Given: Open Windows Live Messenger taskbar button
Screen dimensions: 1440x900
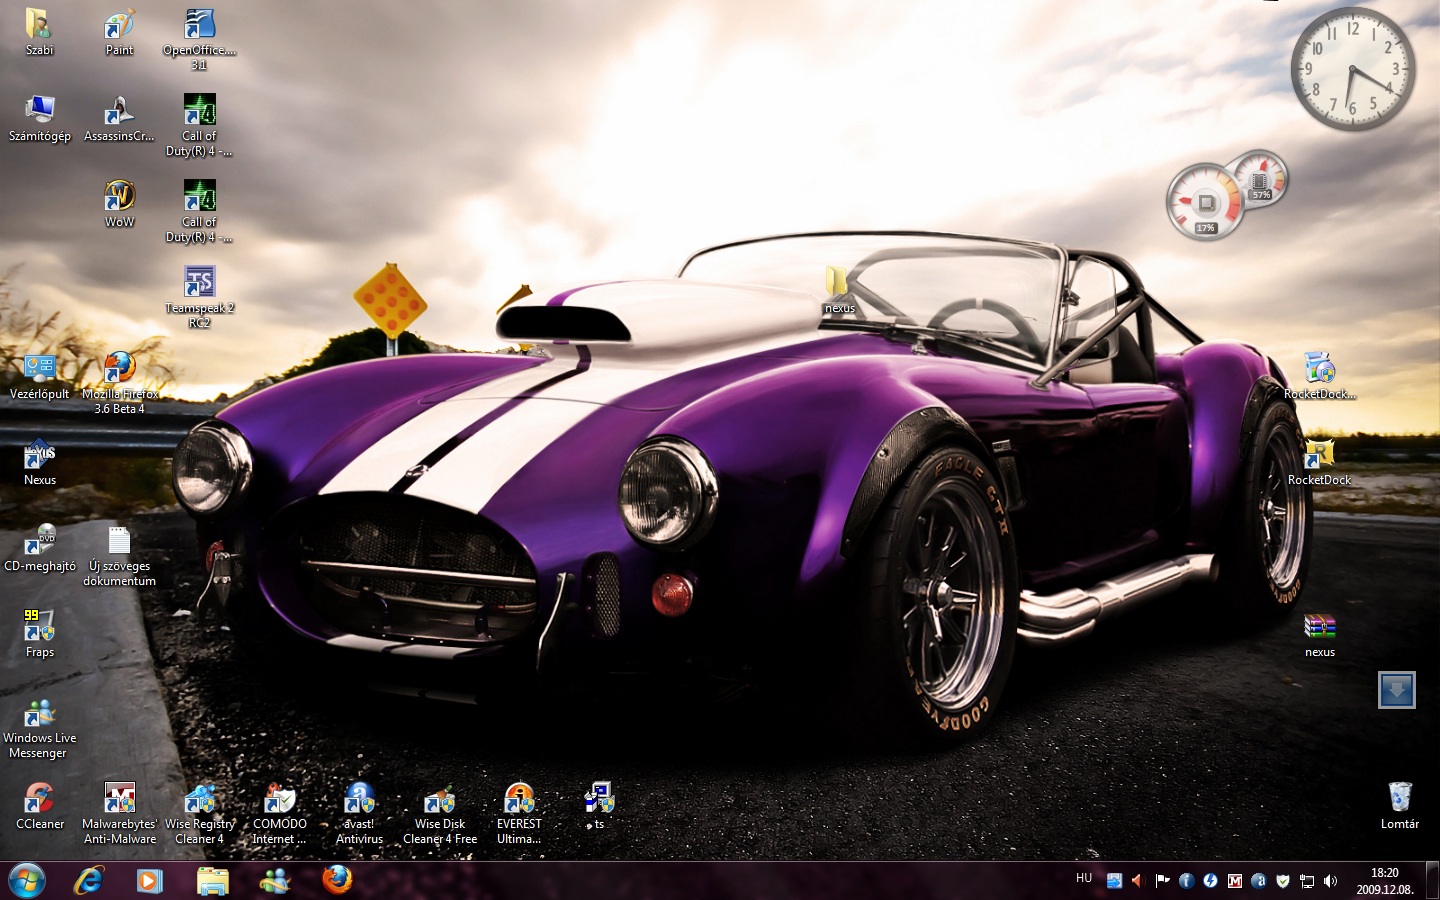Looking at the screenshot, I should [274, 880].
